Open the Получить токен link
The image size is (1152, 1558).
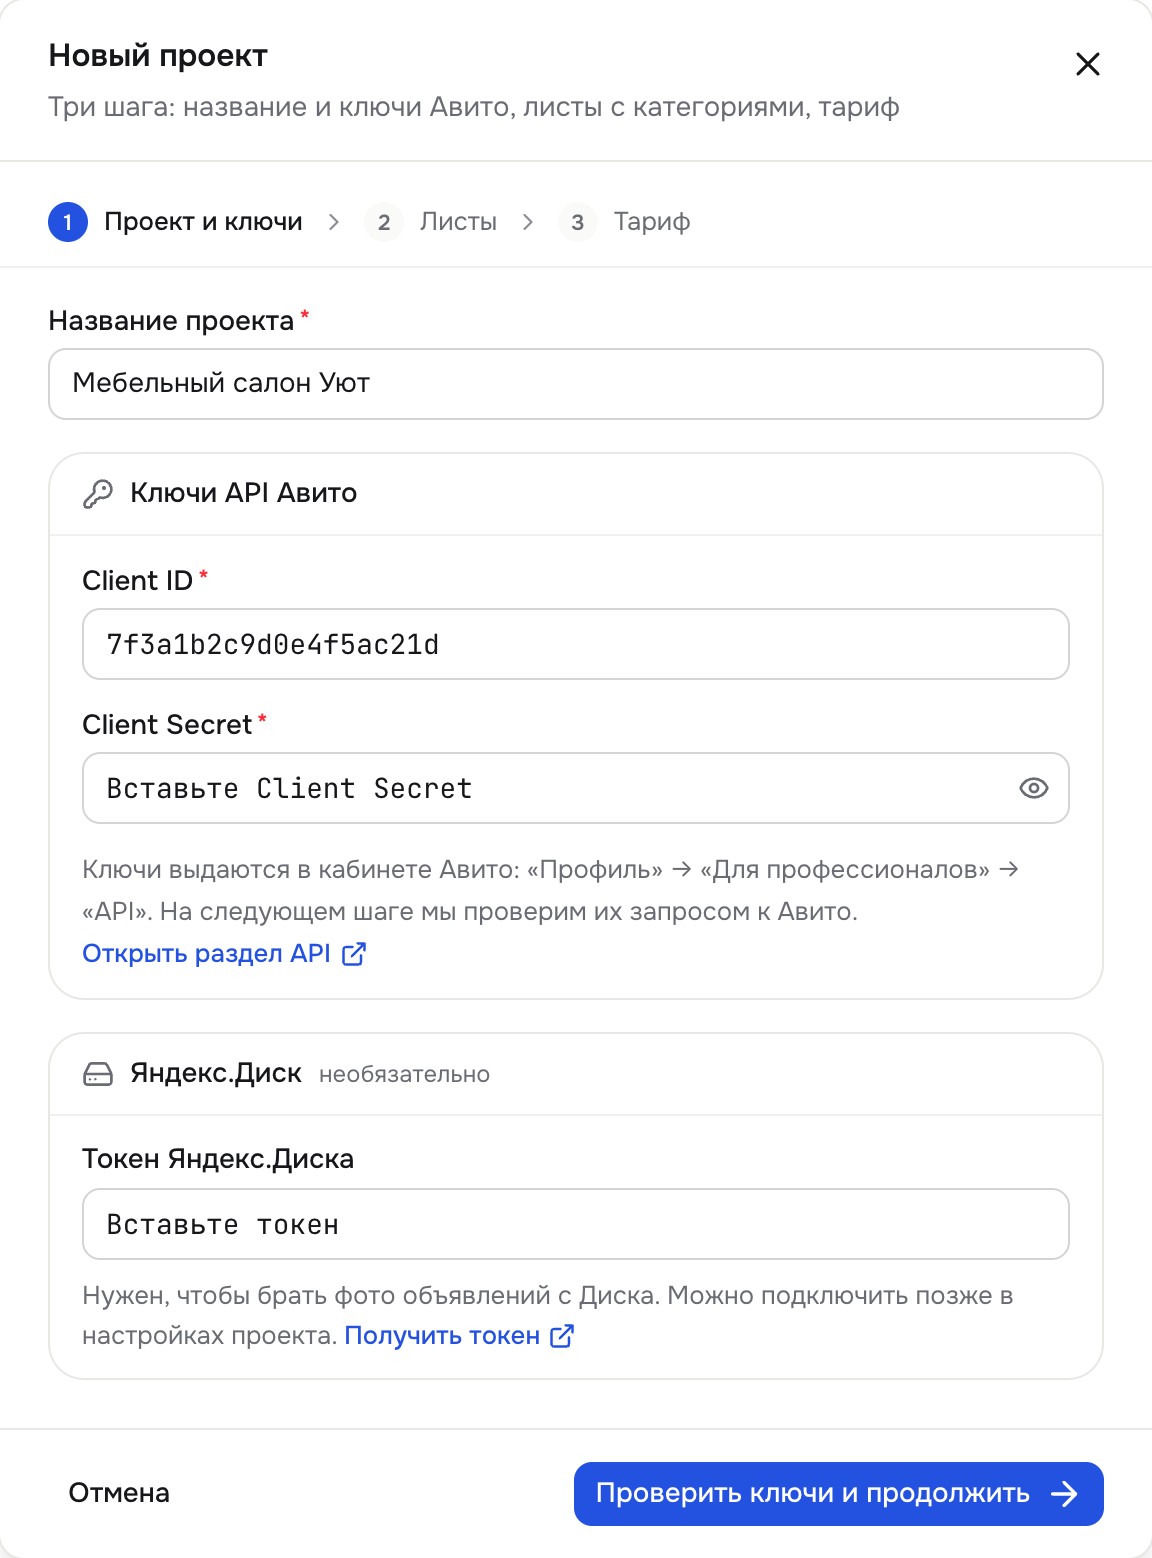(x=459, y=1336)
